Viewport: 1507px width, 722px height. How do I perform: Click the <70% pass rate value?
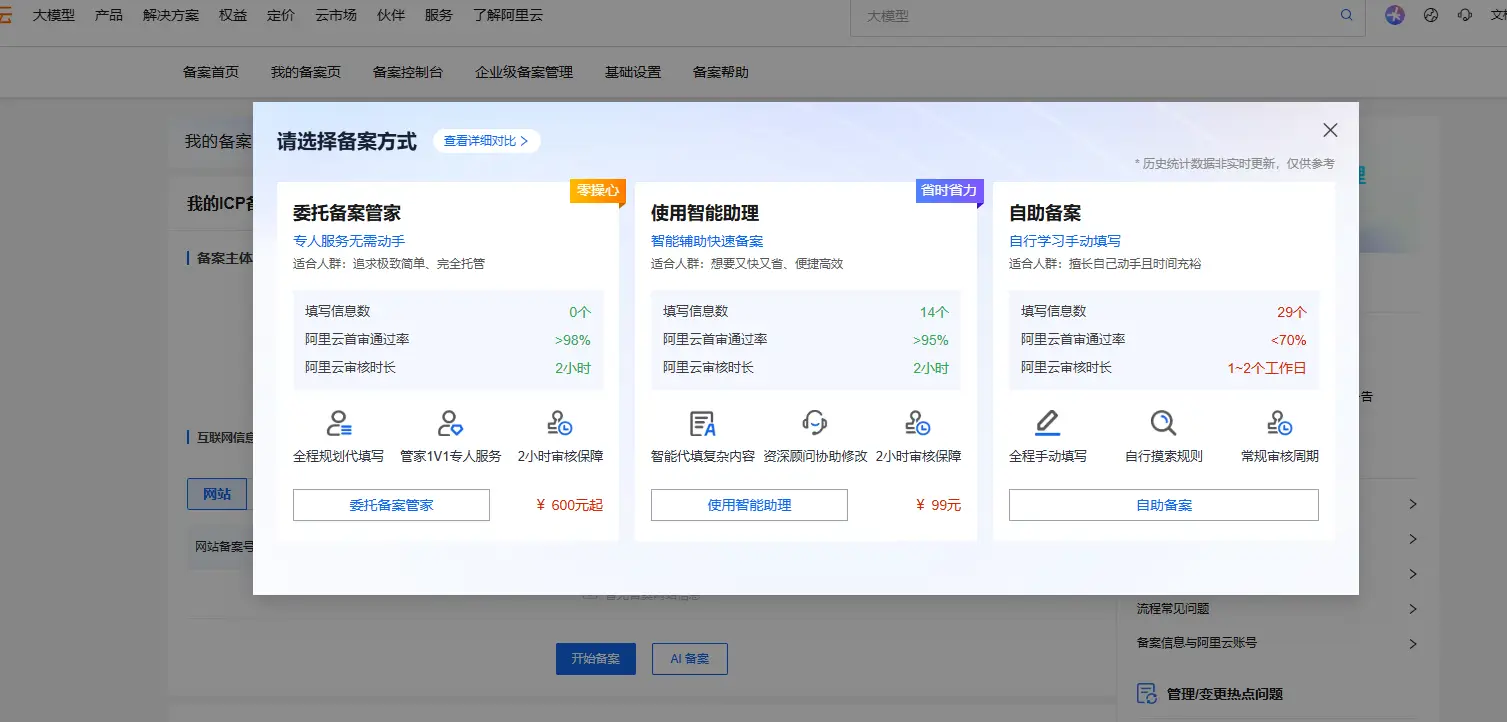(x=1289, y=340)
